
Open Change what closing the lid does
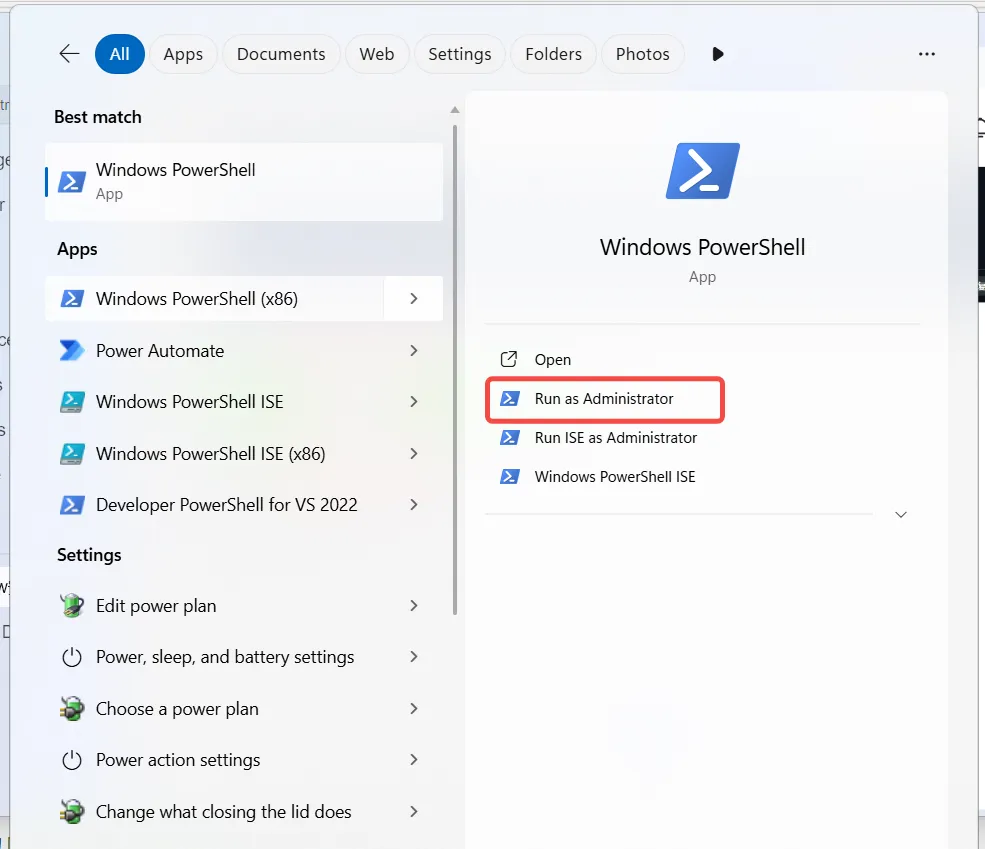click(x=244, y=811)
